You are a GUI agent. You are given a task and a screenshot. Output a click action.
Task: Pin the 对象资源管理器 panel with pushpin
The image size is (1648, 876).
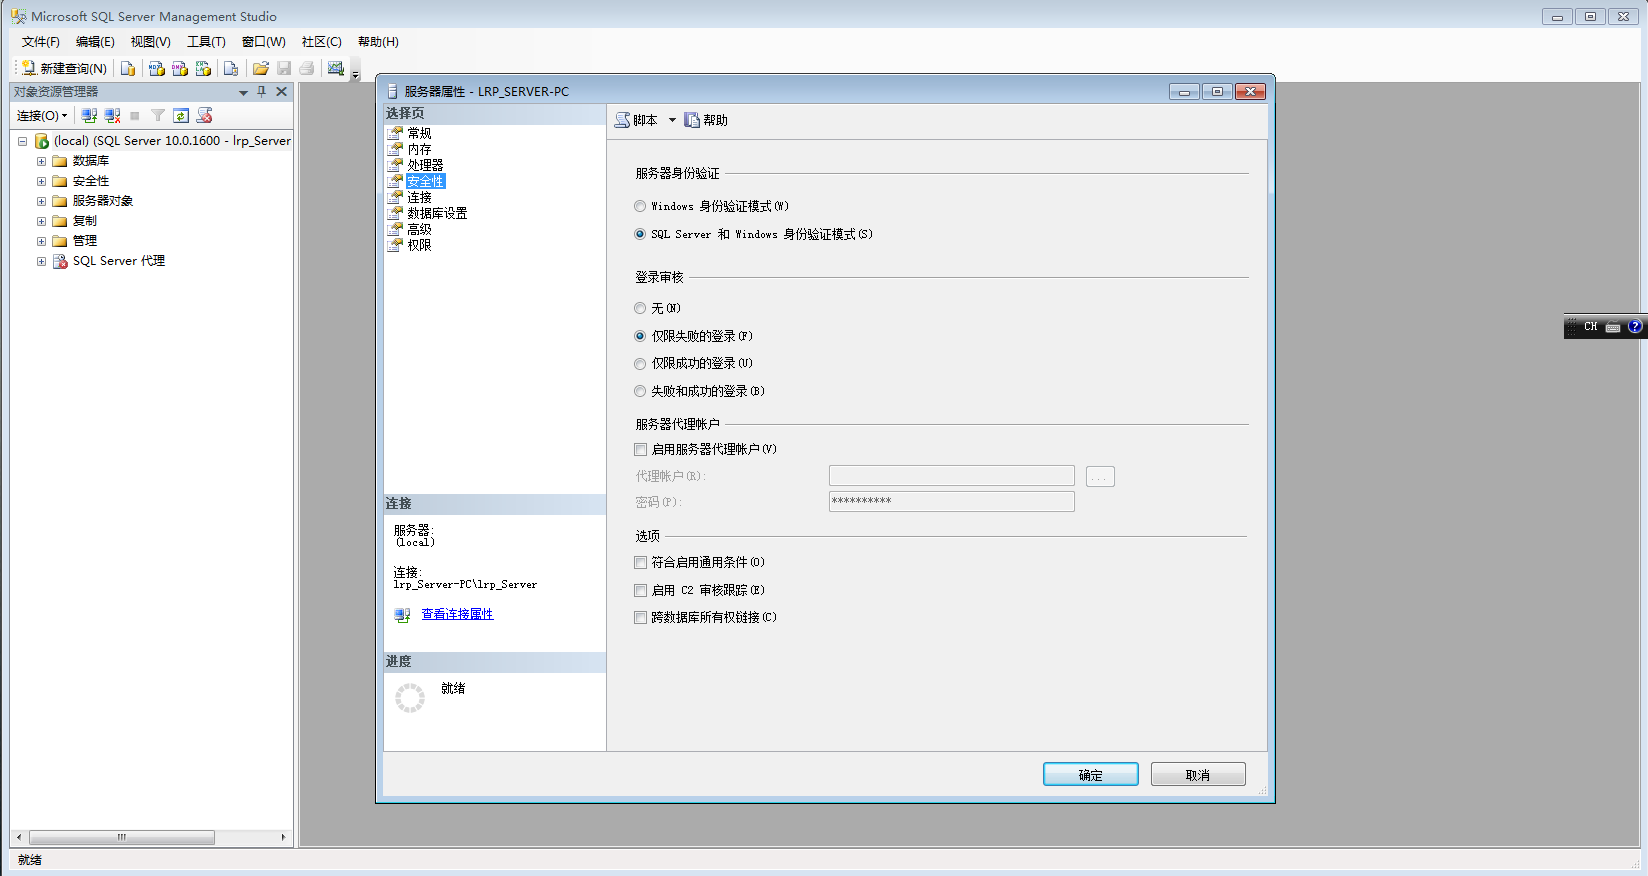[262, 91]
